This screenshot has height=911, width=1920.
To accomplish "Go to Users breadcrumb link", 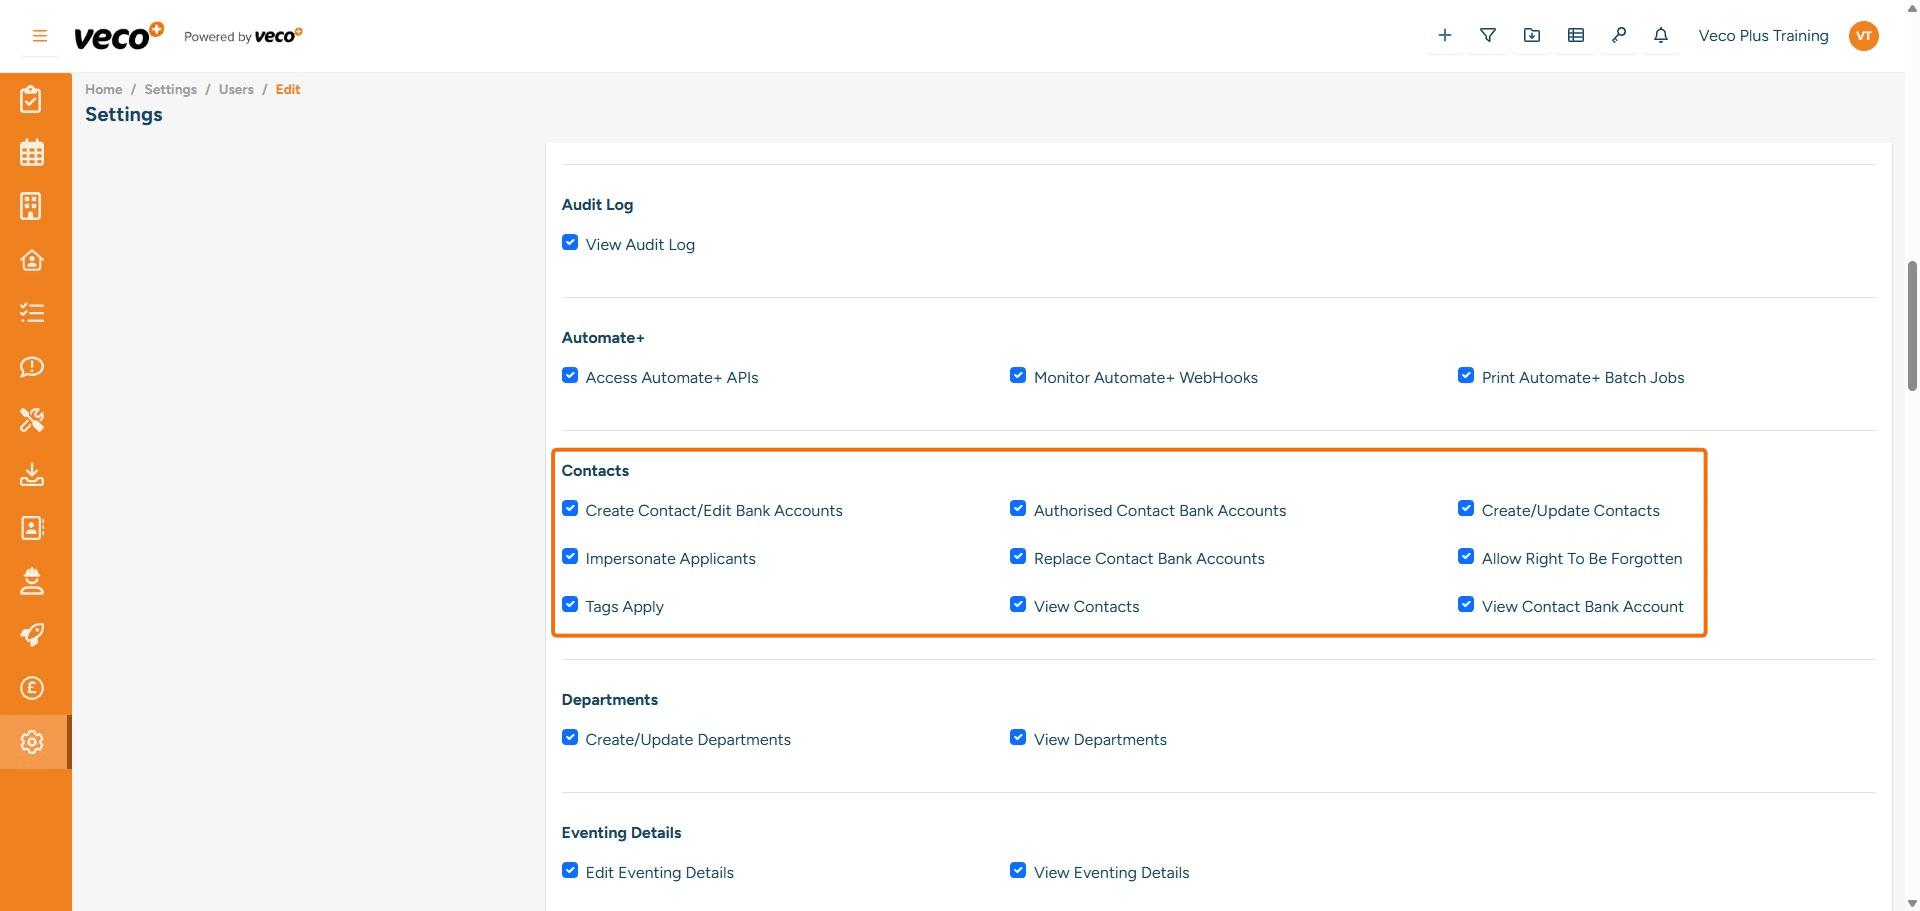I will coord(236,89).
